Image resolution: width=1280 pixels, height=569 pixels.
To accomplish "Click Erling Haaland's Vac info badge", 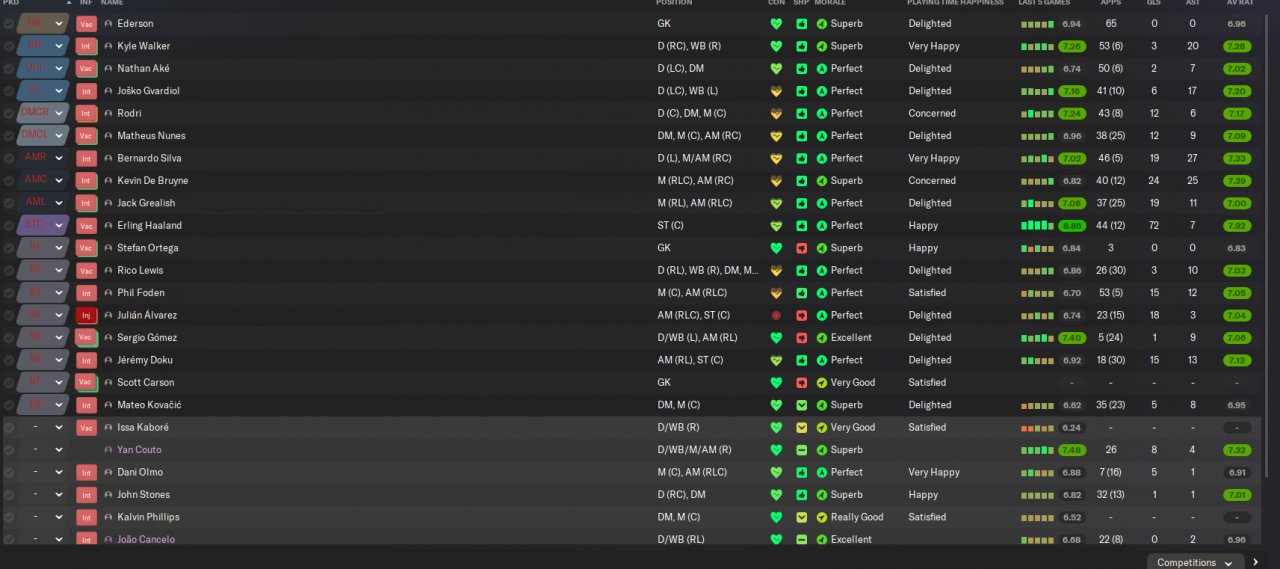I will 86,225.
